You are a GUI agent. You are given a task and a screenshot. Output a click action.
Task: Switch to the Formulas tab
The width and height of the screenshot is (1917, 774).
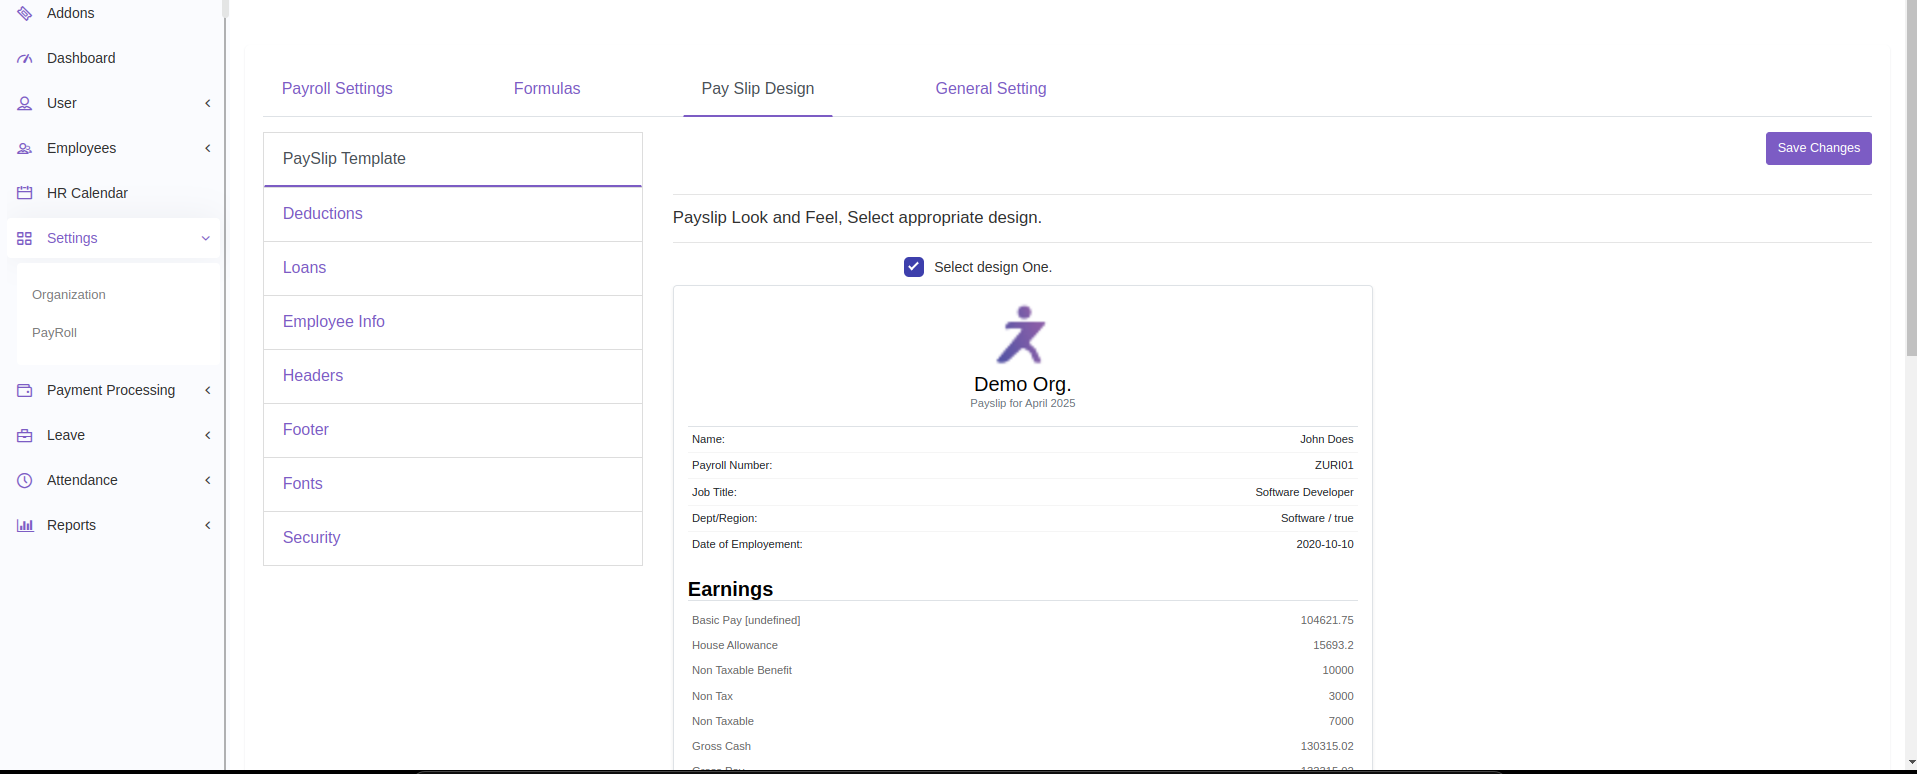pyautogui.click(x=546, y=89)
